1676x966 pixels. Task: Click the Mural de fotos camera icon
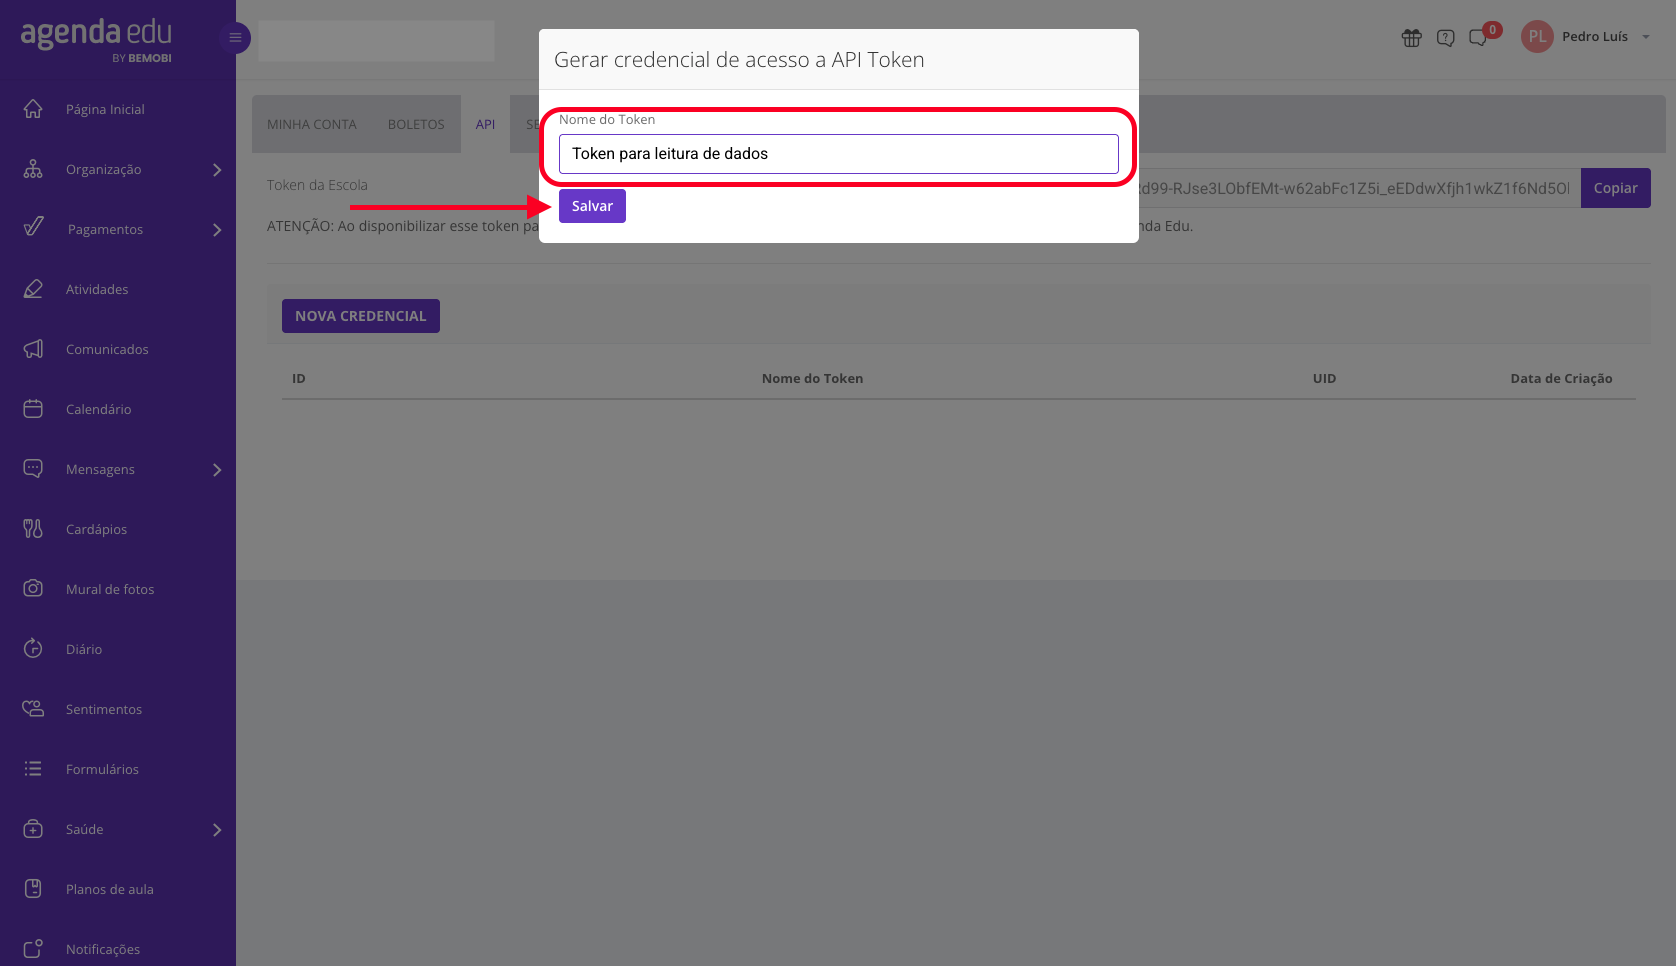tap(33, 589)
